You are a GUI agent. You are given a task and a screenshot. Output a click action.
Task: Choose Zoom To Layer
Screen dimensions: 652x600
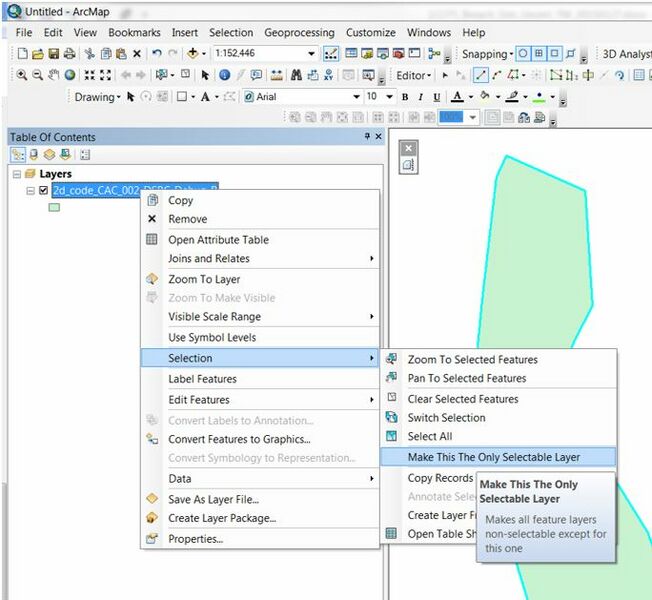click(x=260, y=279)
